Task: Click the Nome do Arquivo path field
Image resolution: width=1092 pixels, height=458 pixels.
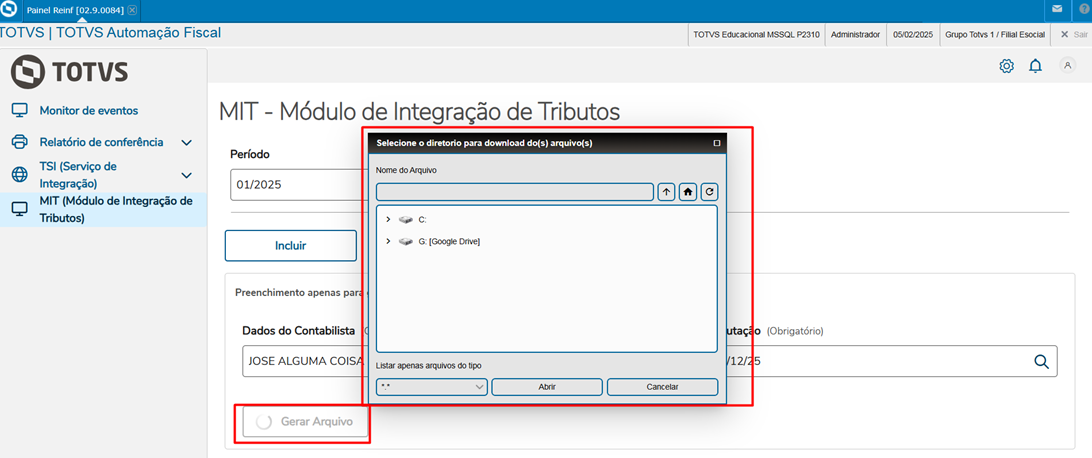Action: pos(515,192)
